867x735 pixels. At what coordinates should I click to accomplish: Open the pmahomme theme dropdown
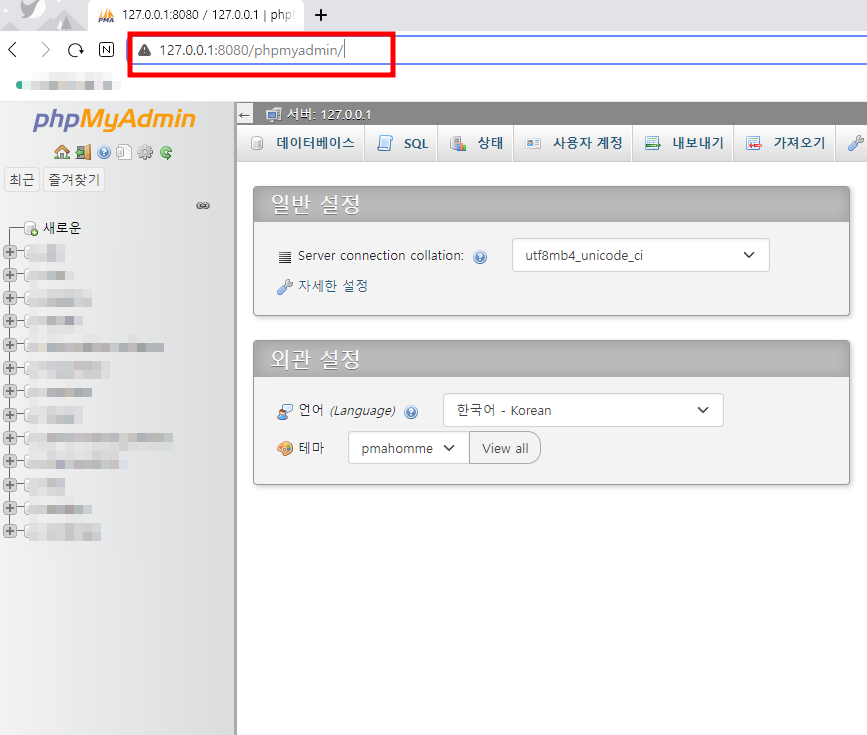tap(408, 448)
